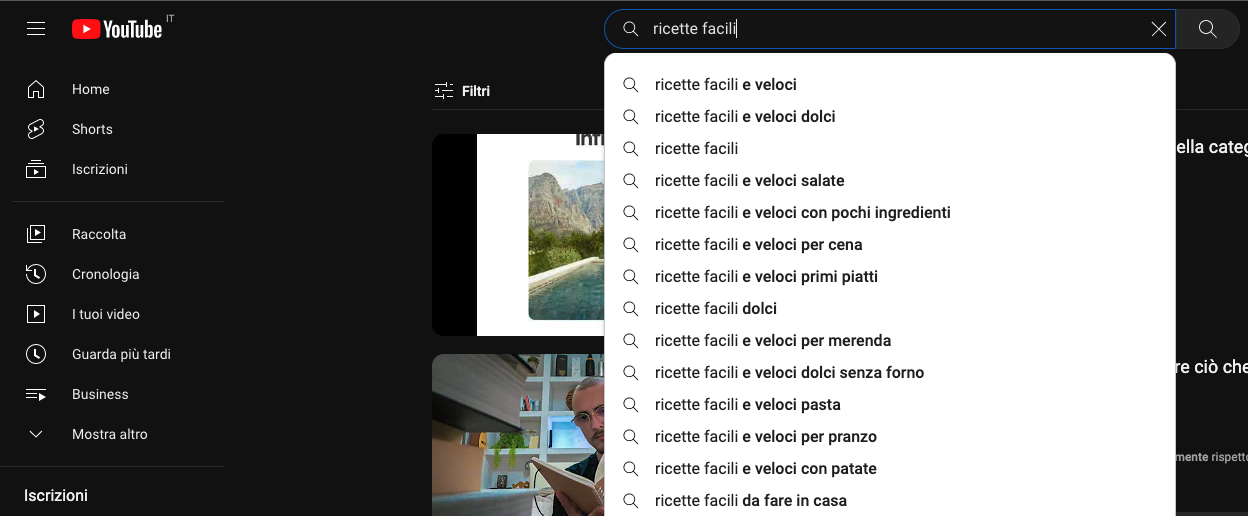Viewport: 1248px width, 516px height.
Task: Select 'ricette facili e veloci pasta'
Action: (890, 405)
